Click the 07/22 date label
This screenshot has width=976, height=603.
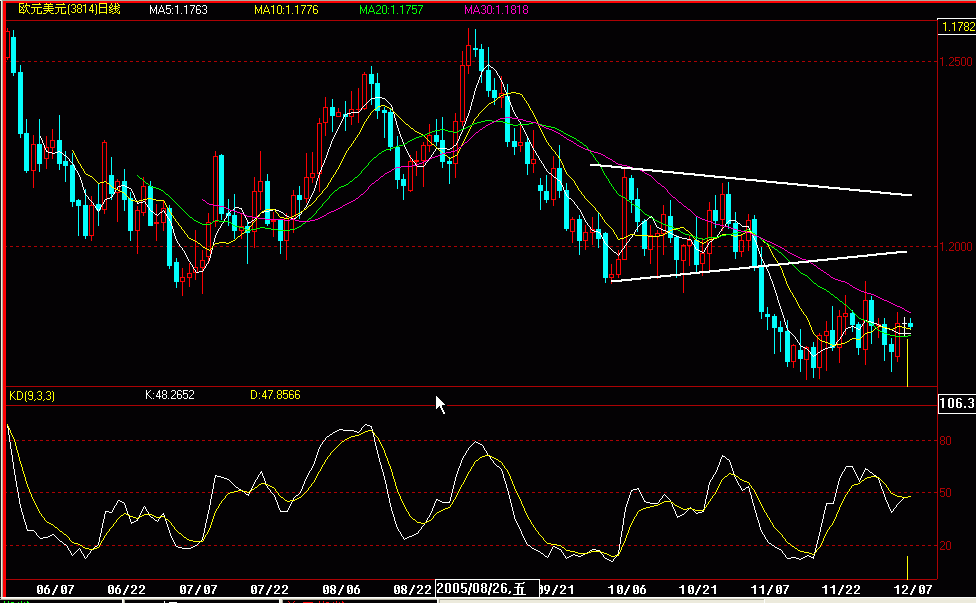coord(269,589)
